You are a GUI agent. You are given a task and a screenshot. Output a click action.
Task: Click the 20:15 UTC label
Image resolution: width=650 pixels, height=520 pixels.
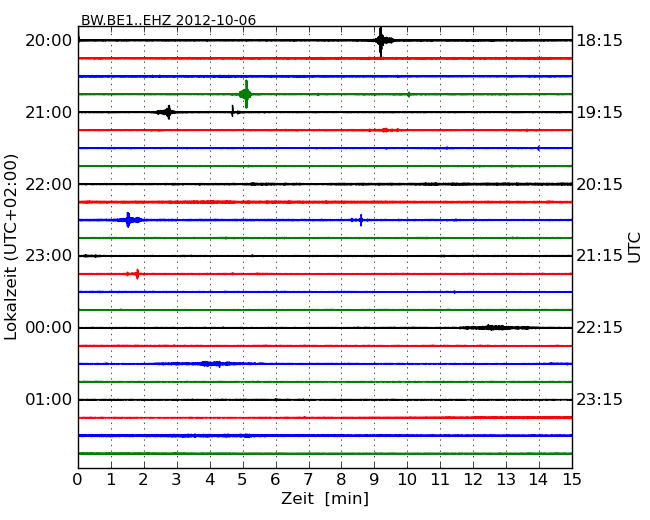click(599, 184)
